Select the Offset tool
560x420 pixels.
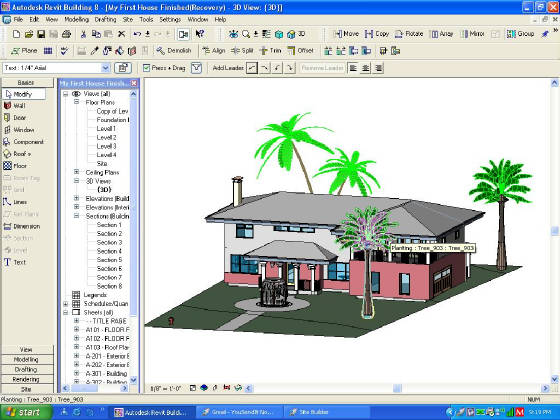(300, 51)
